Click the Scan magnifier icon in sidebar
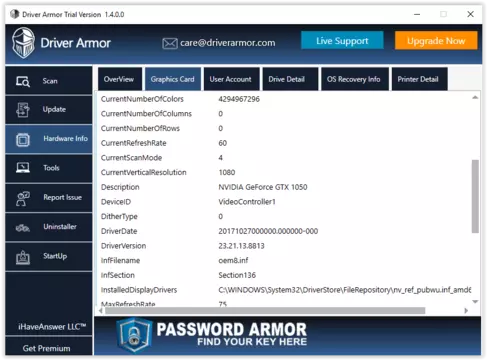The image size is (487, 360). coord(23,81)
